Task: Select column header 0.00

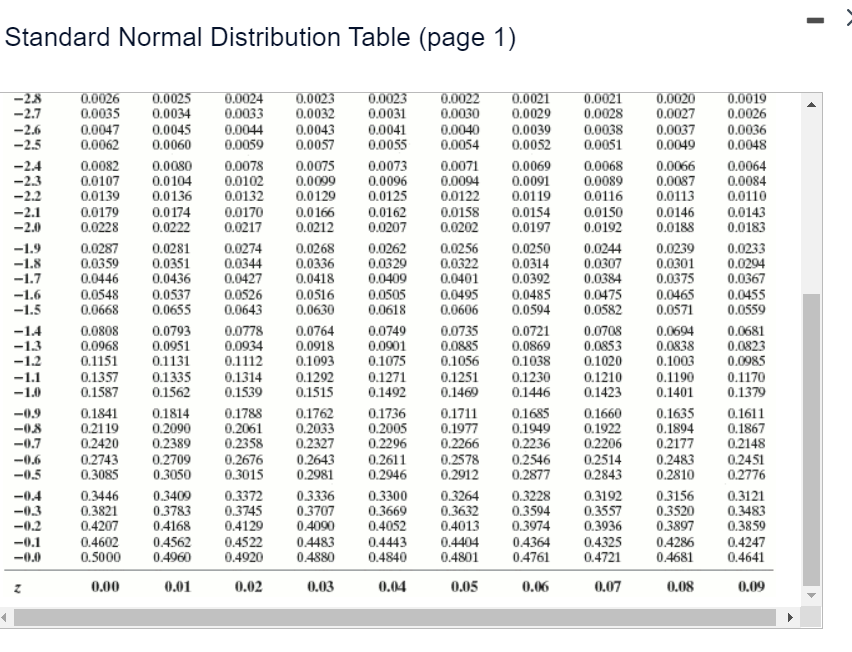Action: click(x=105, y=587)
